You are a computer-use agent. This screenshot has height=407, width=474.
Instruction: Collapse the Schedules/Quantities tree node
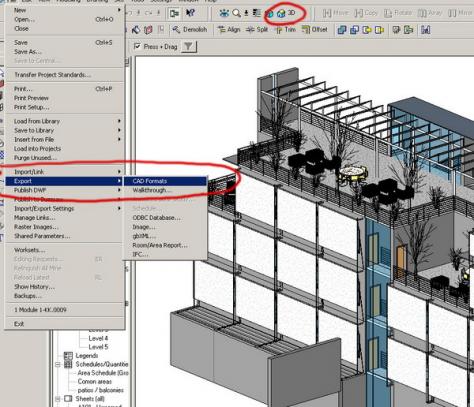pyautogui.click(x=57, y=364)
